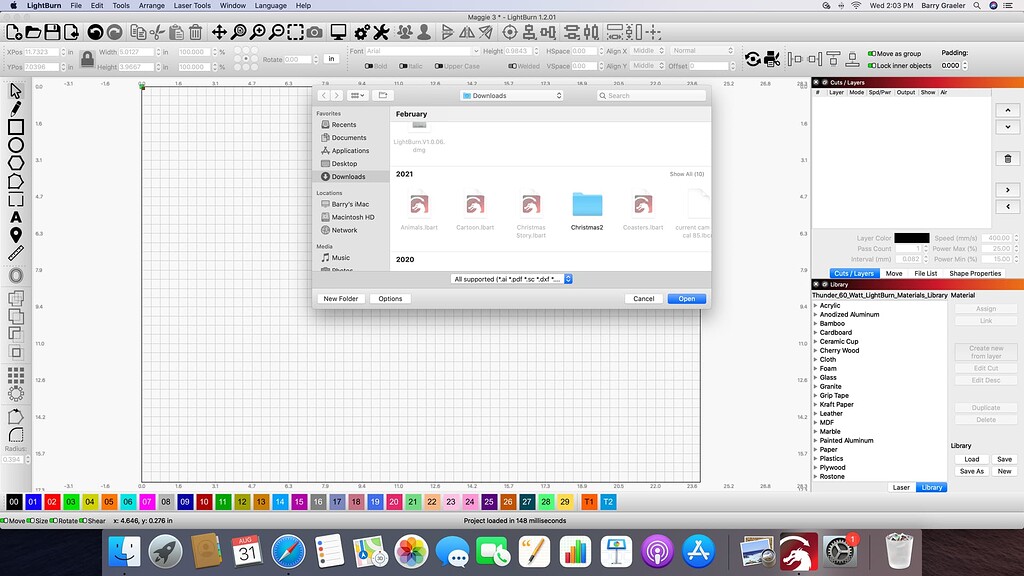Select the Position Laser marker tool

16,235
